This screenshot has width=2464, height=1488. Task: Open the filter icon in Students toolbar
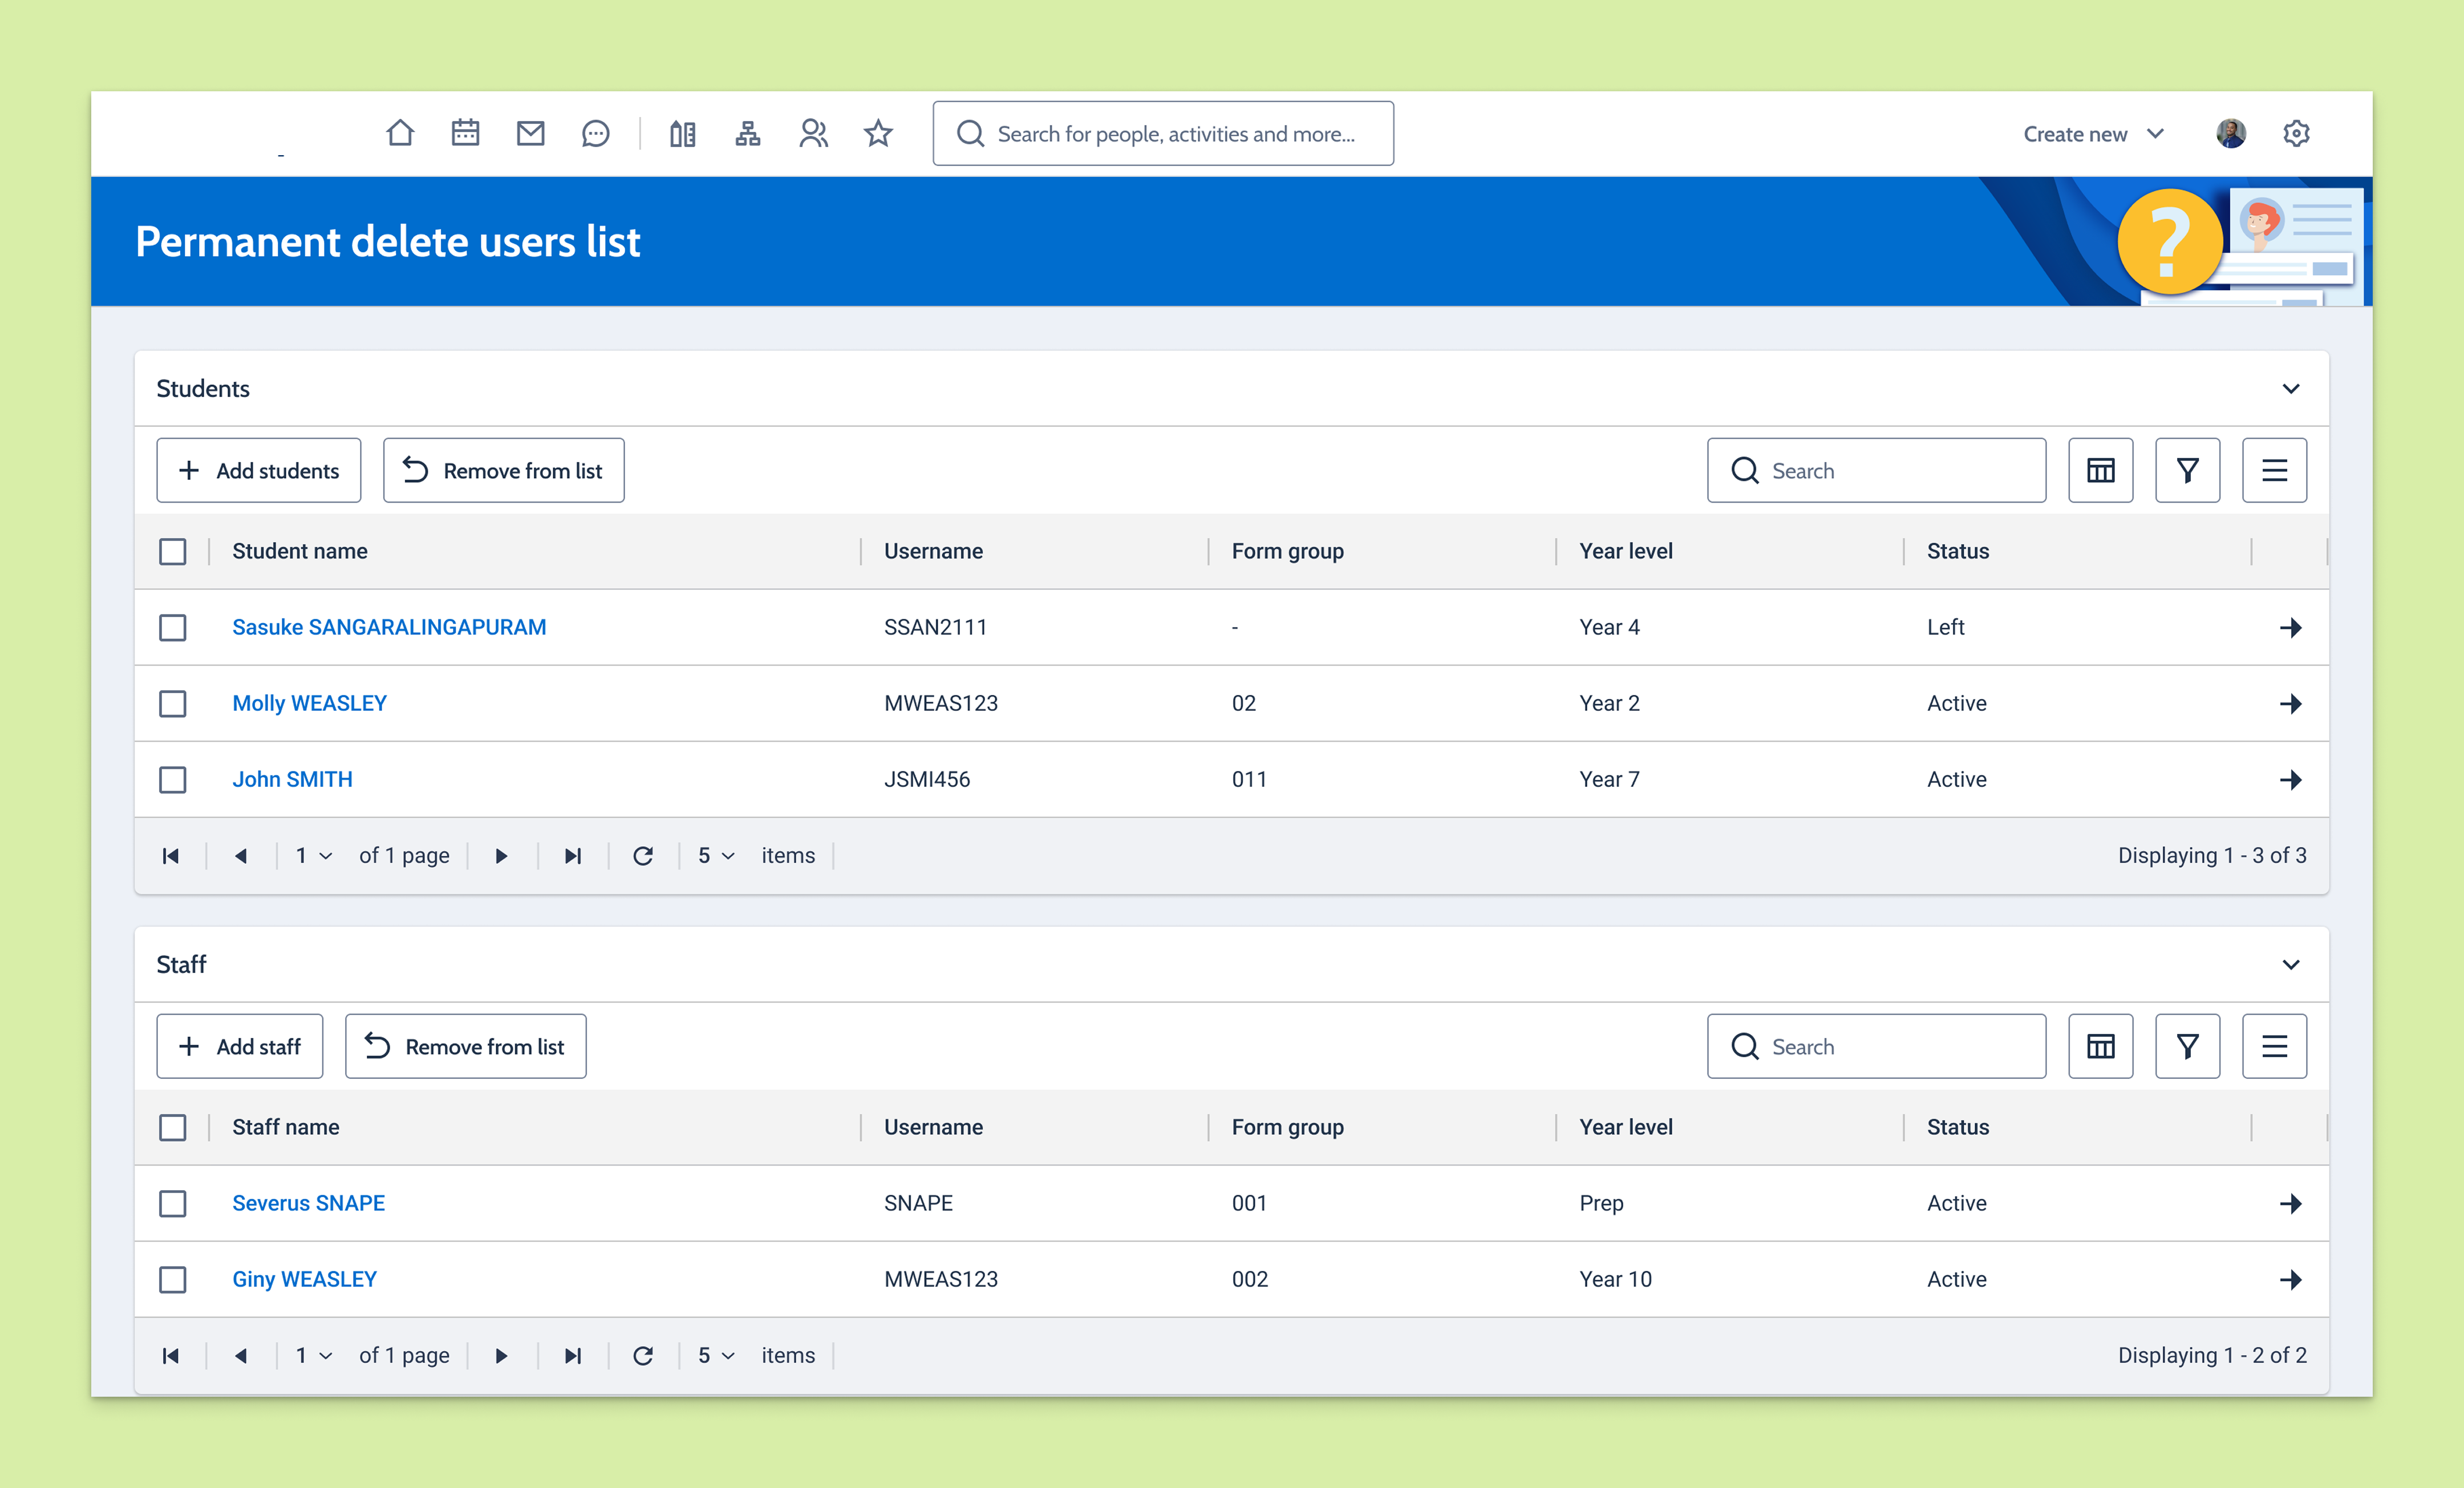(x=2187, y=470)
